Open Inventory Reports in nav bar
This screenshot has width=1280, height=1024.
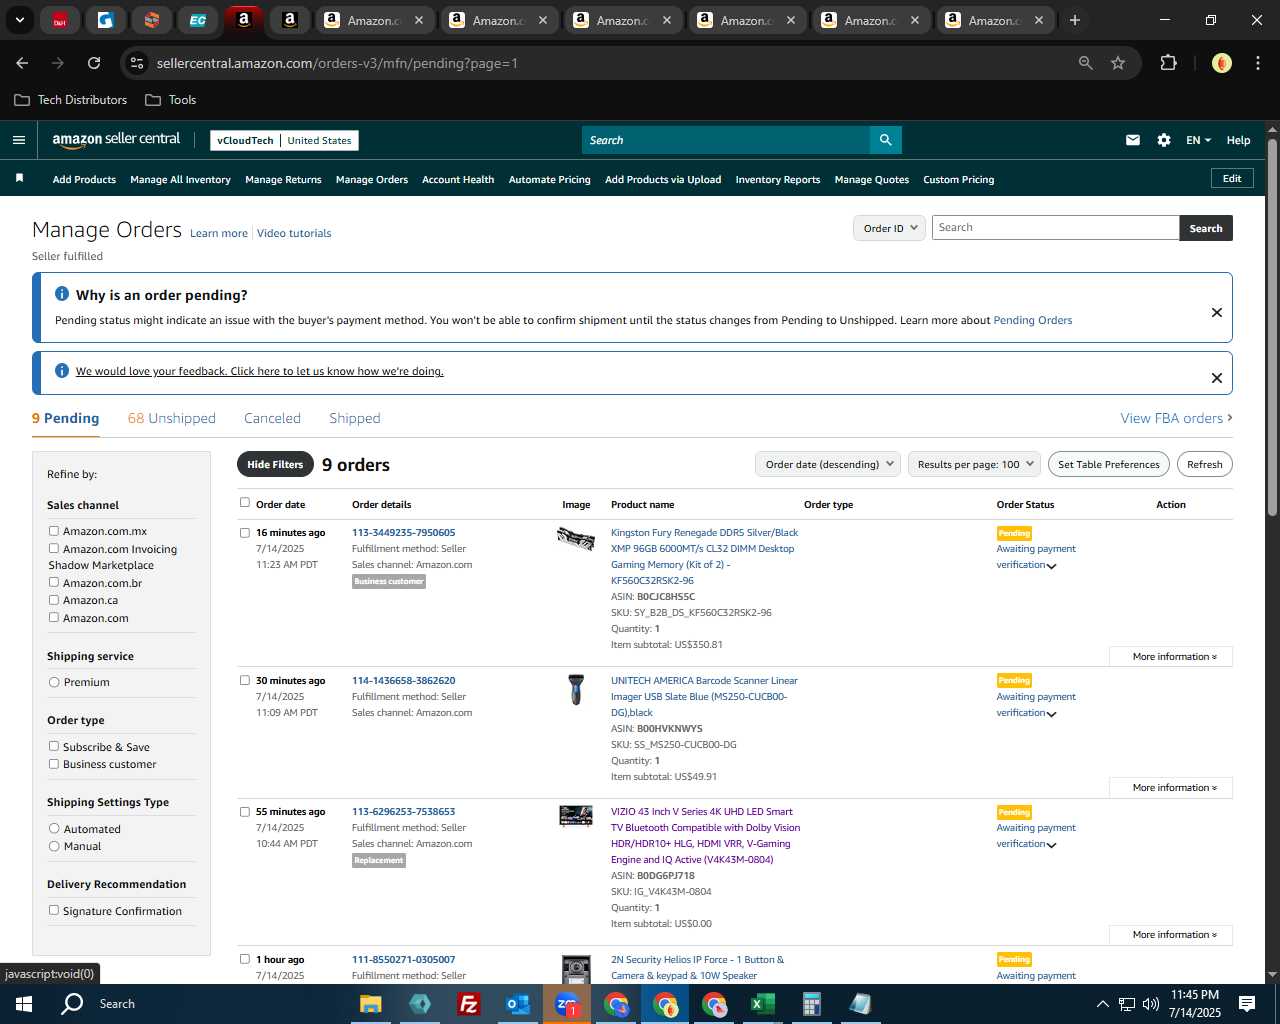pyautogui.click(x=777, y=180)
